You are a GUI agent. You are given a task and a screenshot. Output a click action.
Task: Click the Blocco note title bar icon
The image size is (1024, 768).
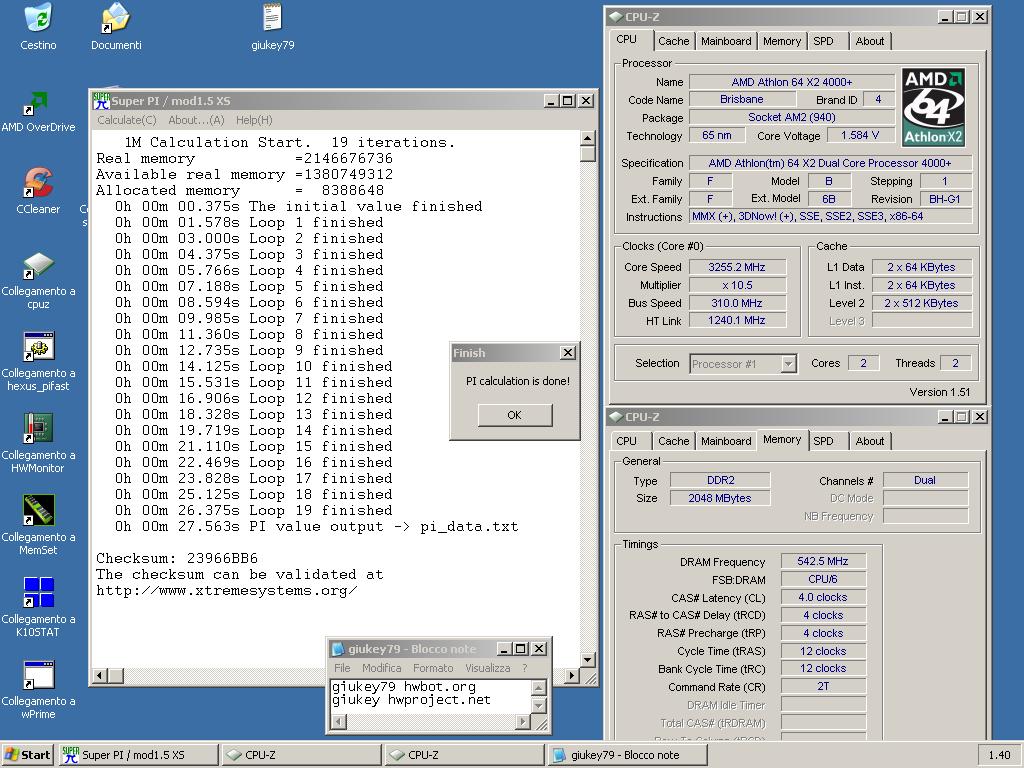click(x=338, y=648)
